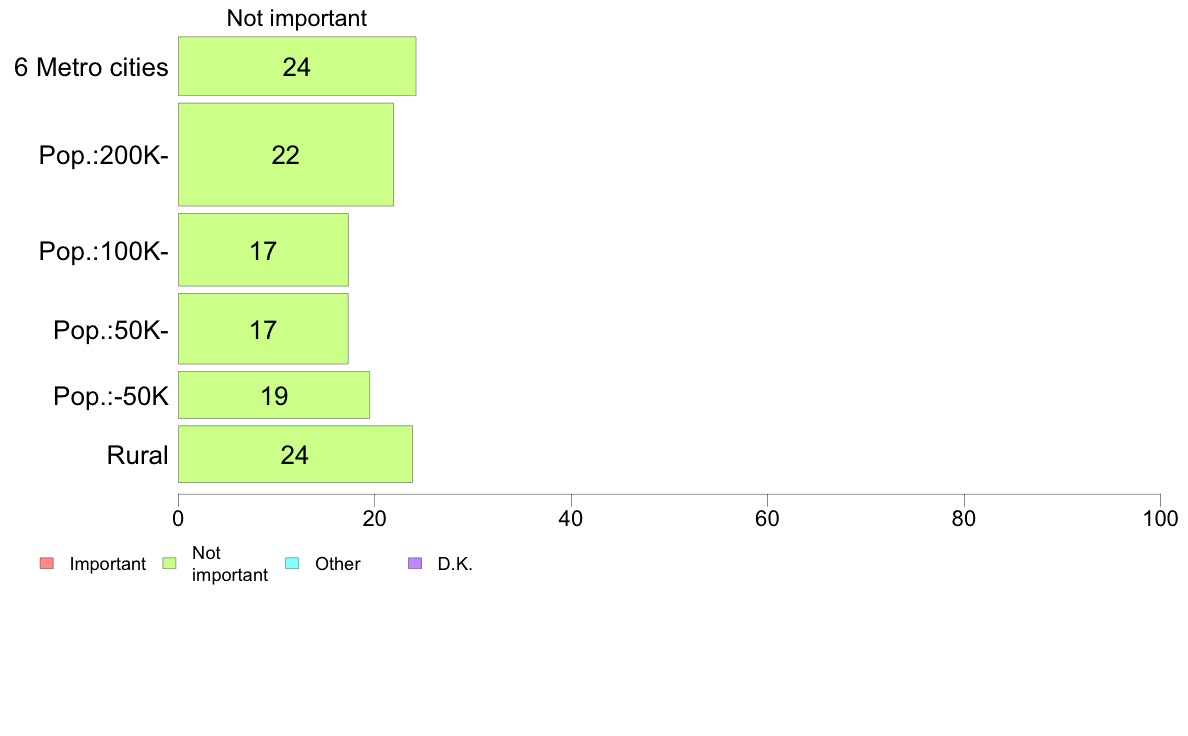Click the 100 tick on the x-axis

click(x=1161, y=518)
